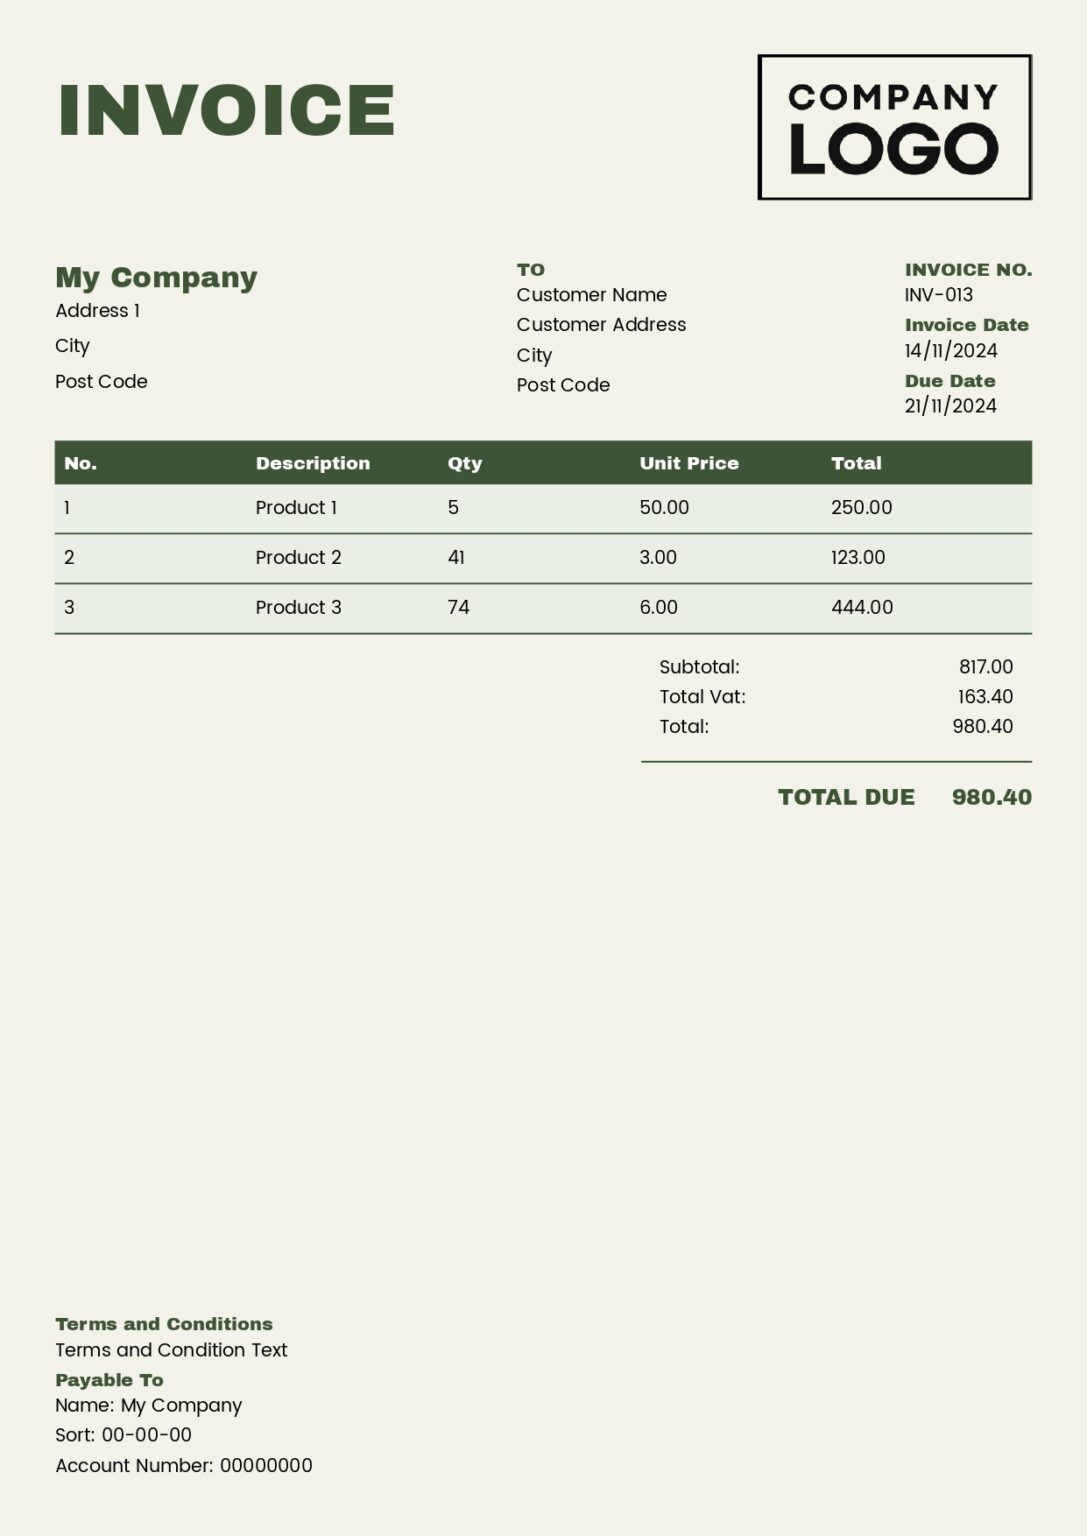Image resolution: width=1087 pixels, height=1536 pixels.
Task: Click the due date 21/11/2024
Action: coord(950,406)
